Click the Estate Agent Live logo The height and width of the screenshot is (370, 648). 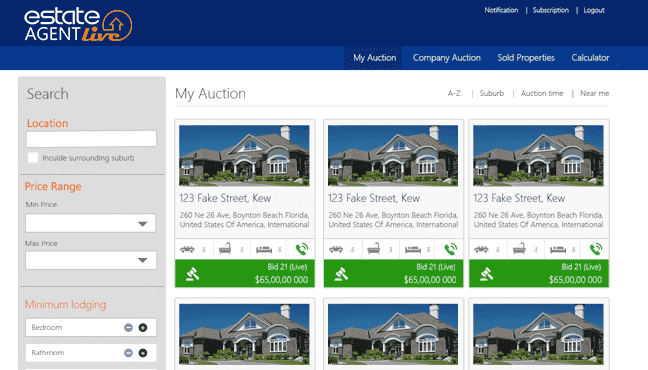[x=78, y=25]
